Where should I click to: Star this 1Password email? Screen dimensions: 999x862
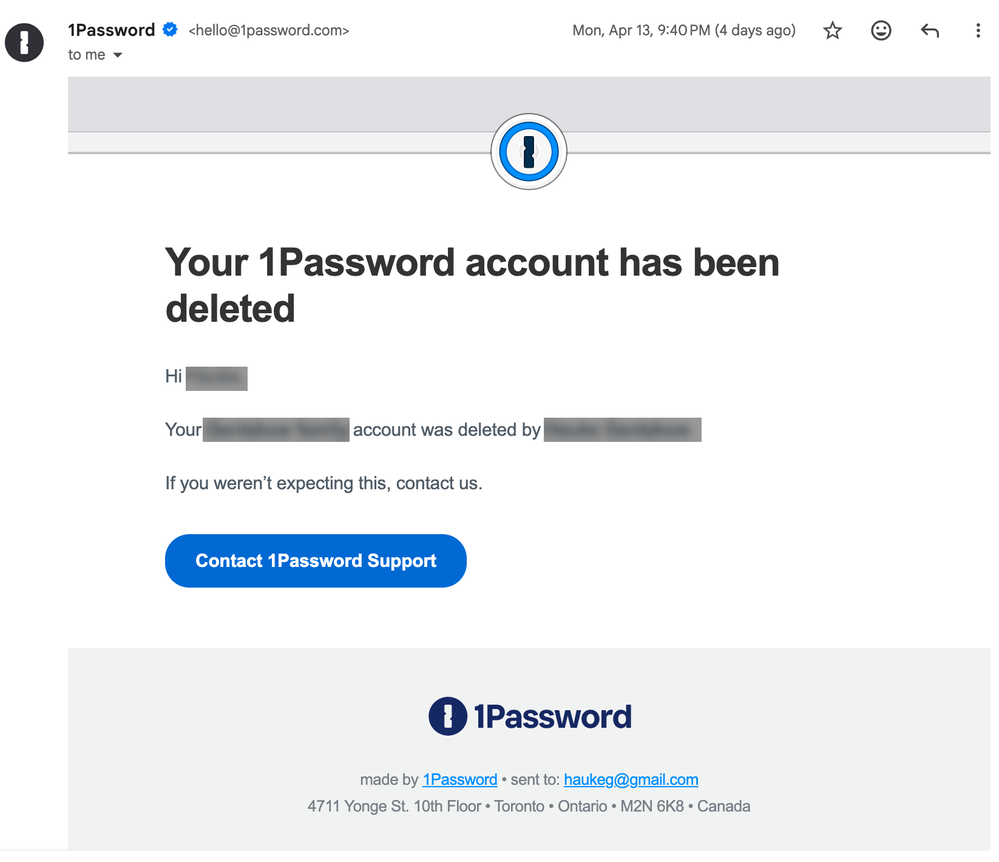[x=832, y=31]
